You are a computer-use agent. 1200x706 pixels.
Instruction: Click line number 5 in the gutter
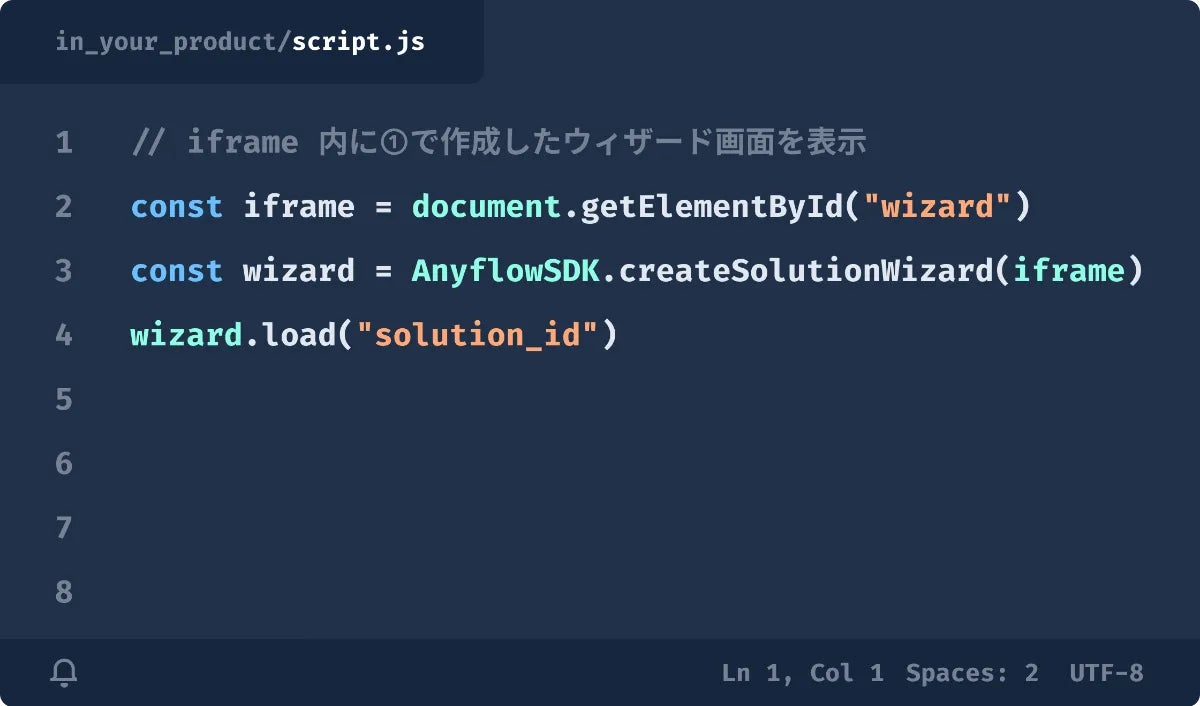pos(64,400)
